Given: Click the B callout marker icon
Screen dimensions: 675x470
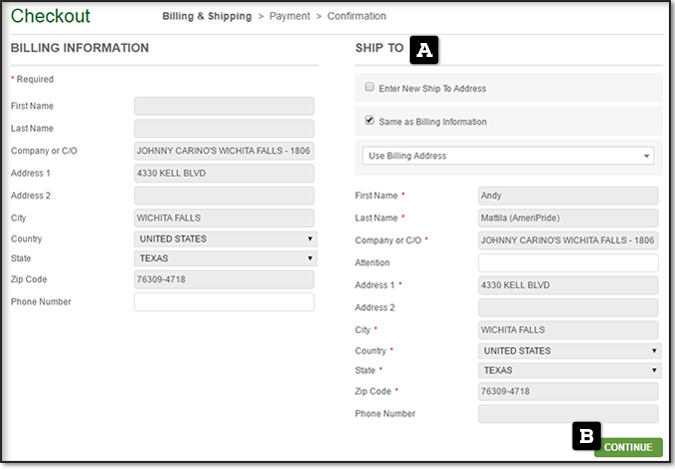Looking at the screenshot, I should coord(587,437).
